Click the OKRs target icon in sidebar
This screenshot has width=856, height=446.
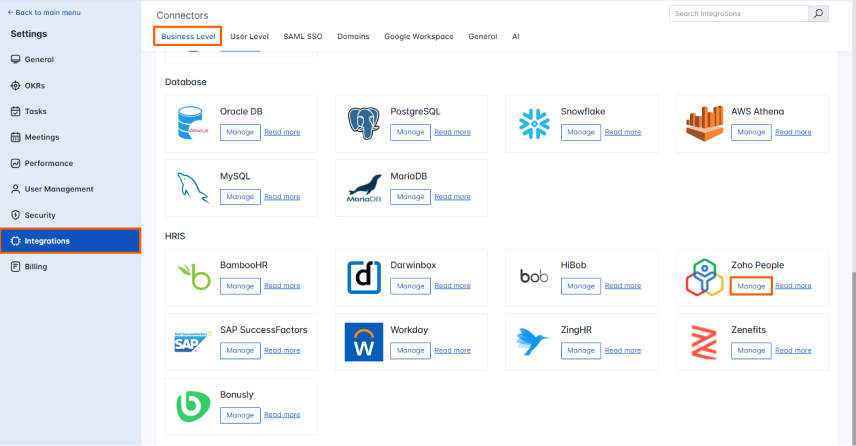(15, 86)
